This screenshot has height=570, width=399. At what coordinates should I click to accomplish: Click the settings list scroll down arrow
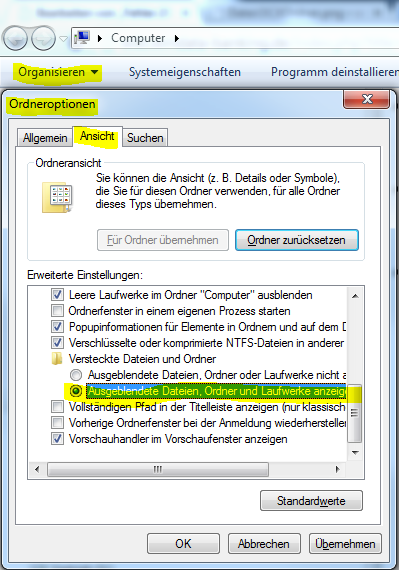point(355,453)
